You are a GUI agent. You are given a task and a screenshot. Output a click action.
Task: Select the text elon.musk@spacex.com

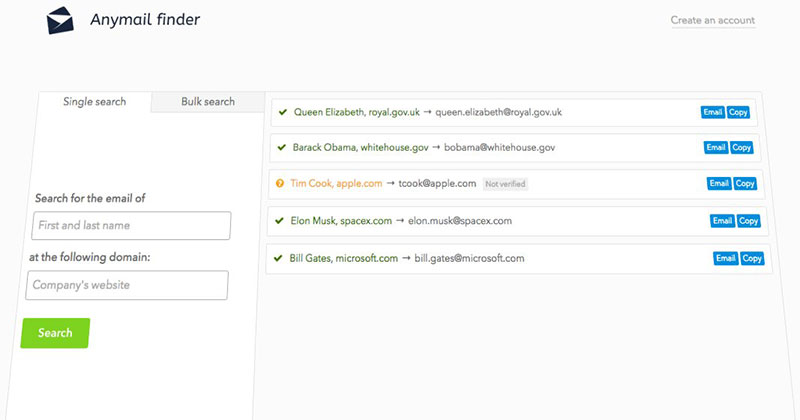(x=460, y=221)
